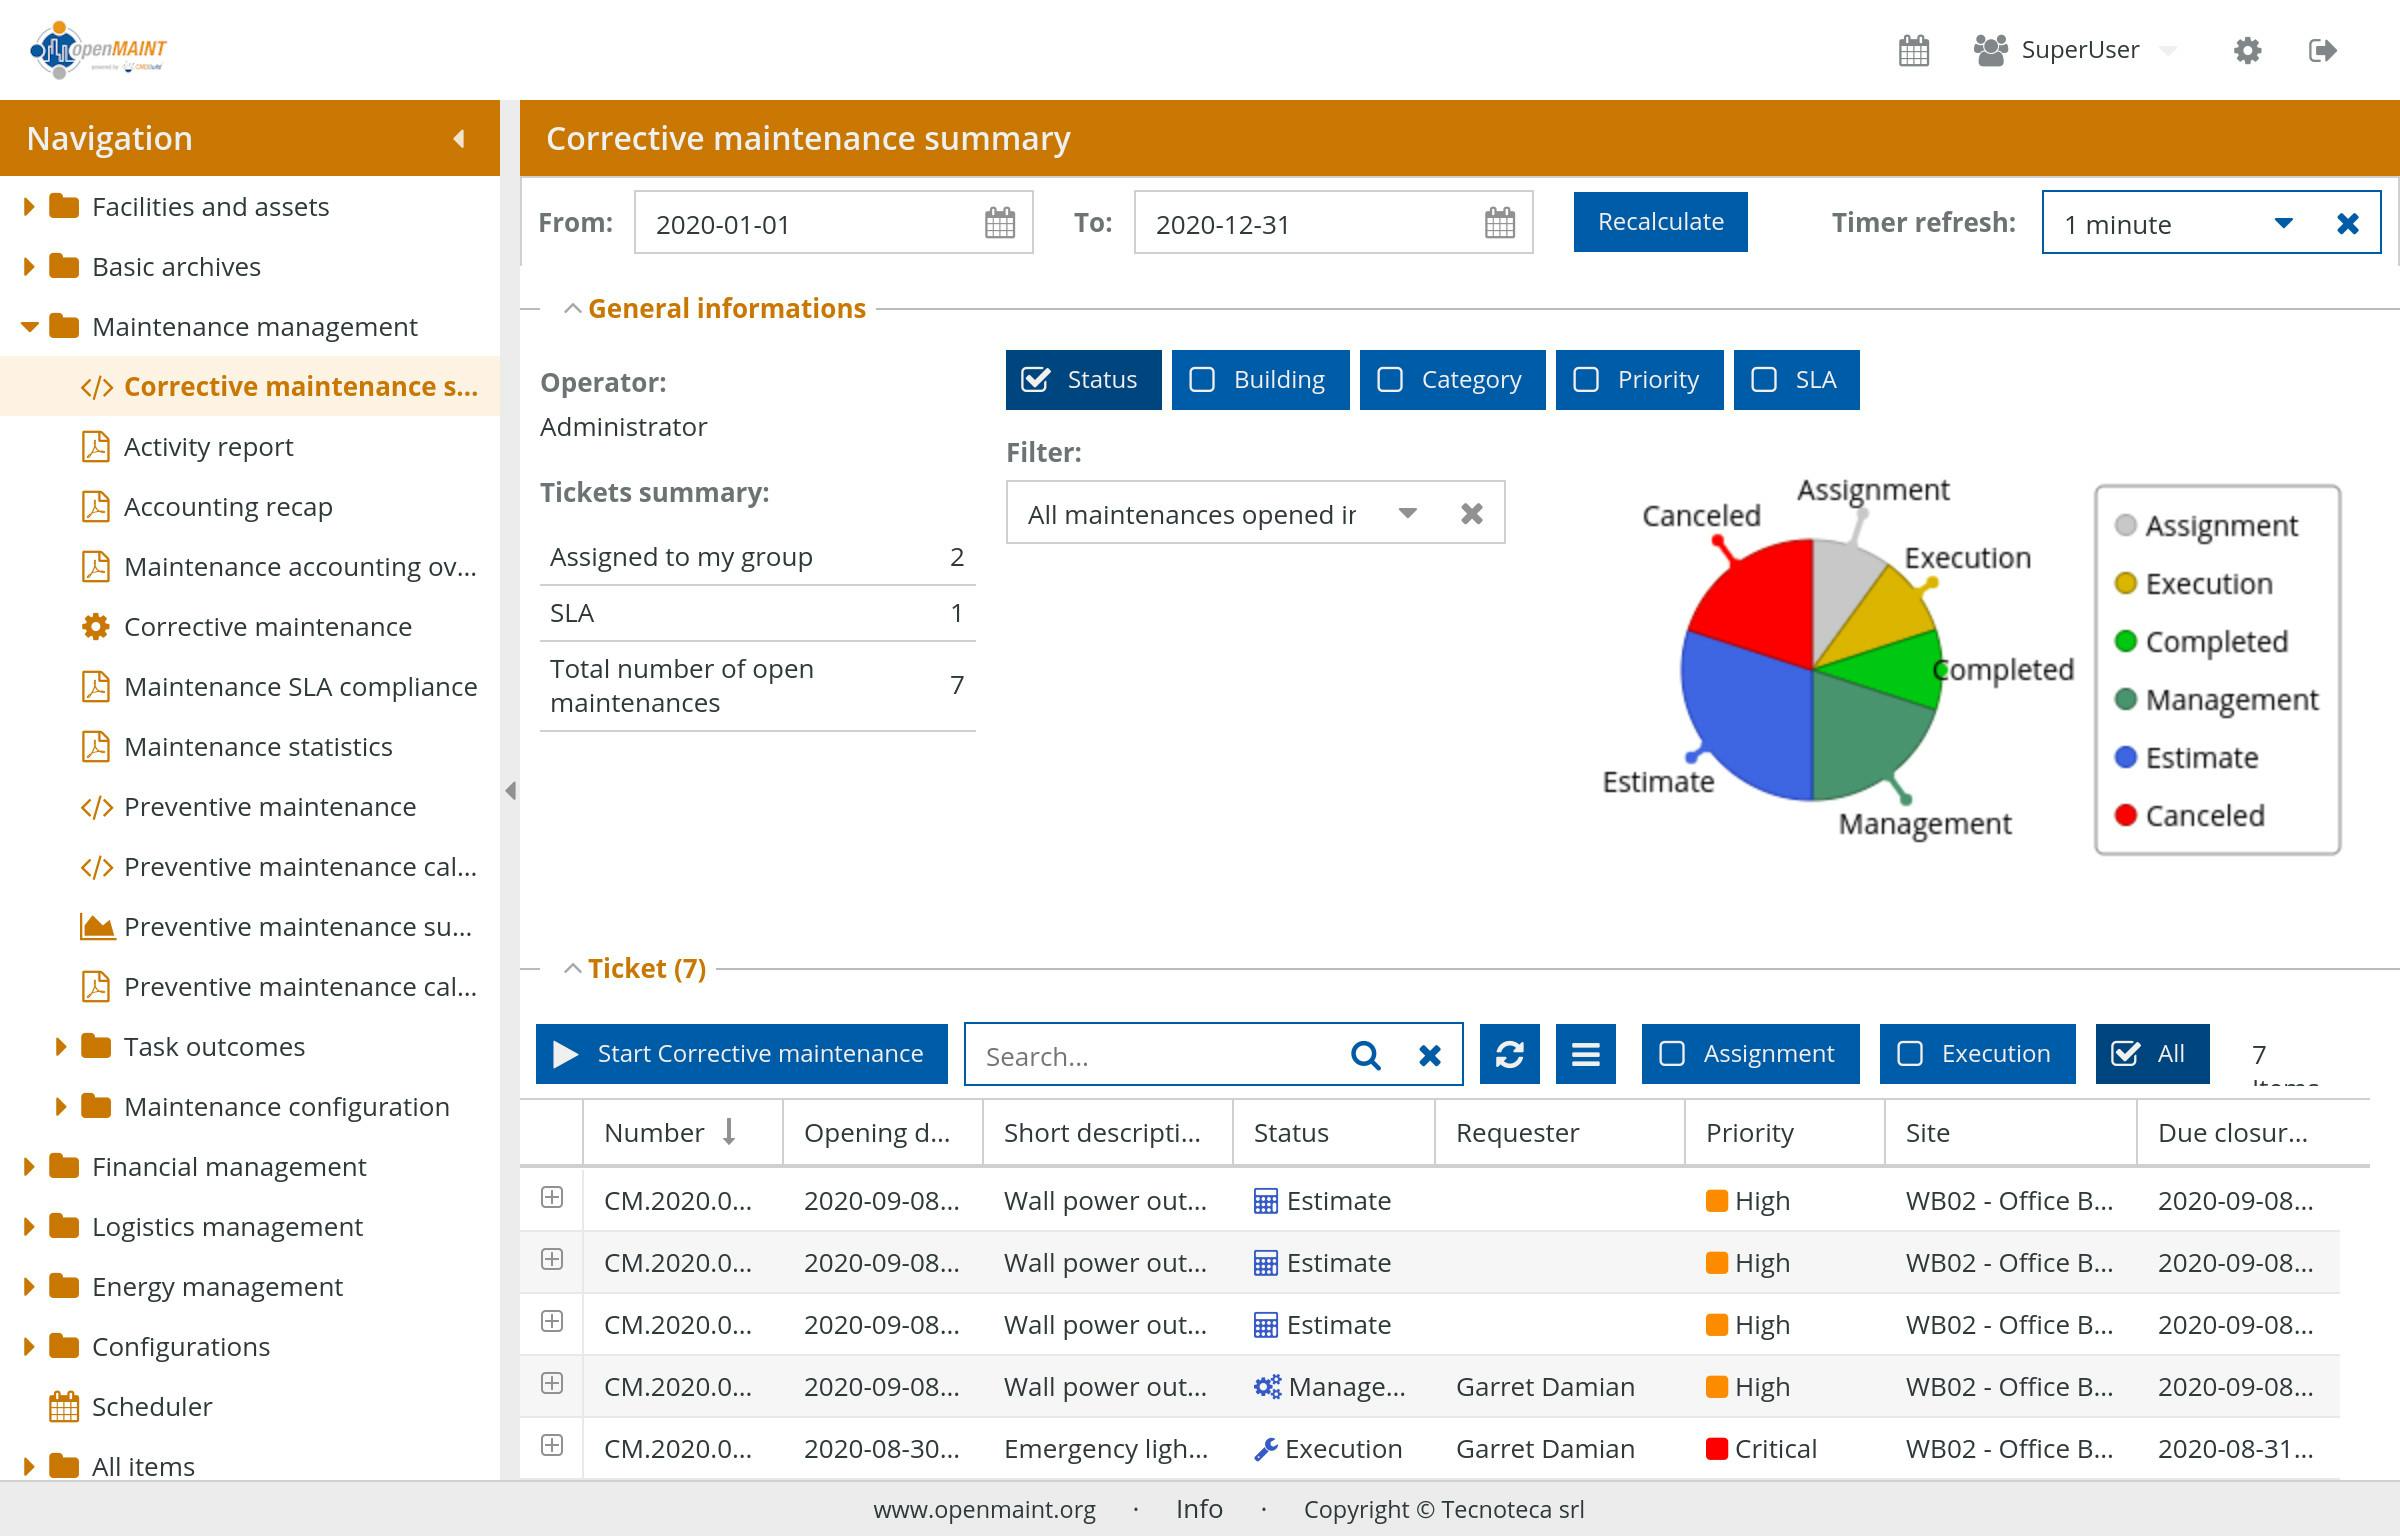Enable the Assignment ticket filter checkbox
The width and height of the screenshot is (2400, 1536).
pos(1673,1053)
